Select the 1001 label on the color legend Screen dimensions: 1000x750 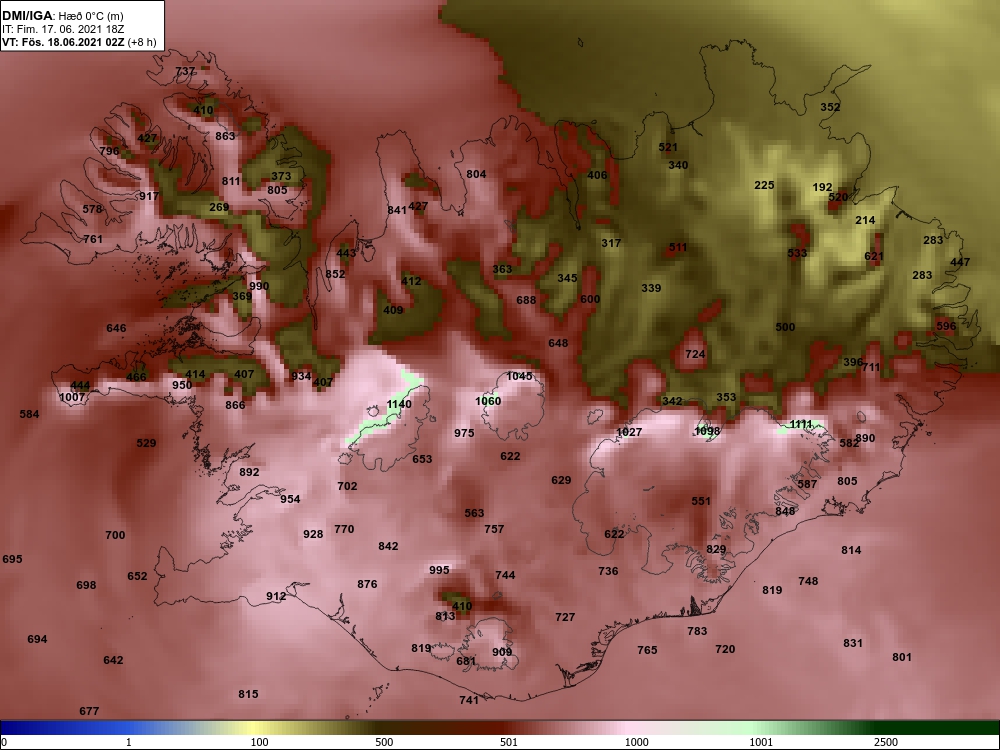point(761,742)
